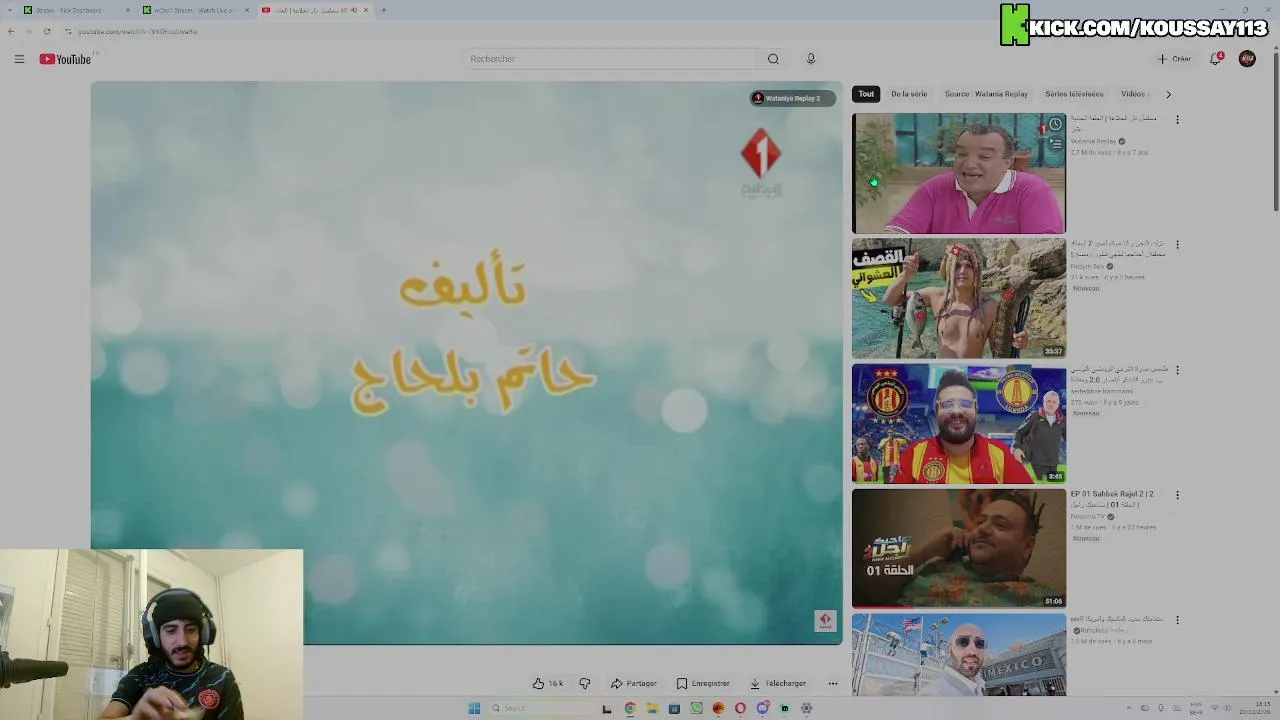Open the EP 01 Sahbek Rajel 2 title
The width and height of the screenshot is (1280, 720).
(x=1113, y=499)
